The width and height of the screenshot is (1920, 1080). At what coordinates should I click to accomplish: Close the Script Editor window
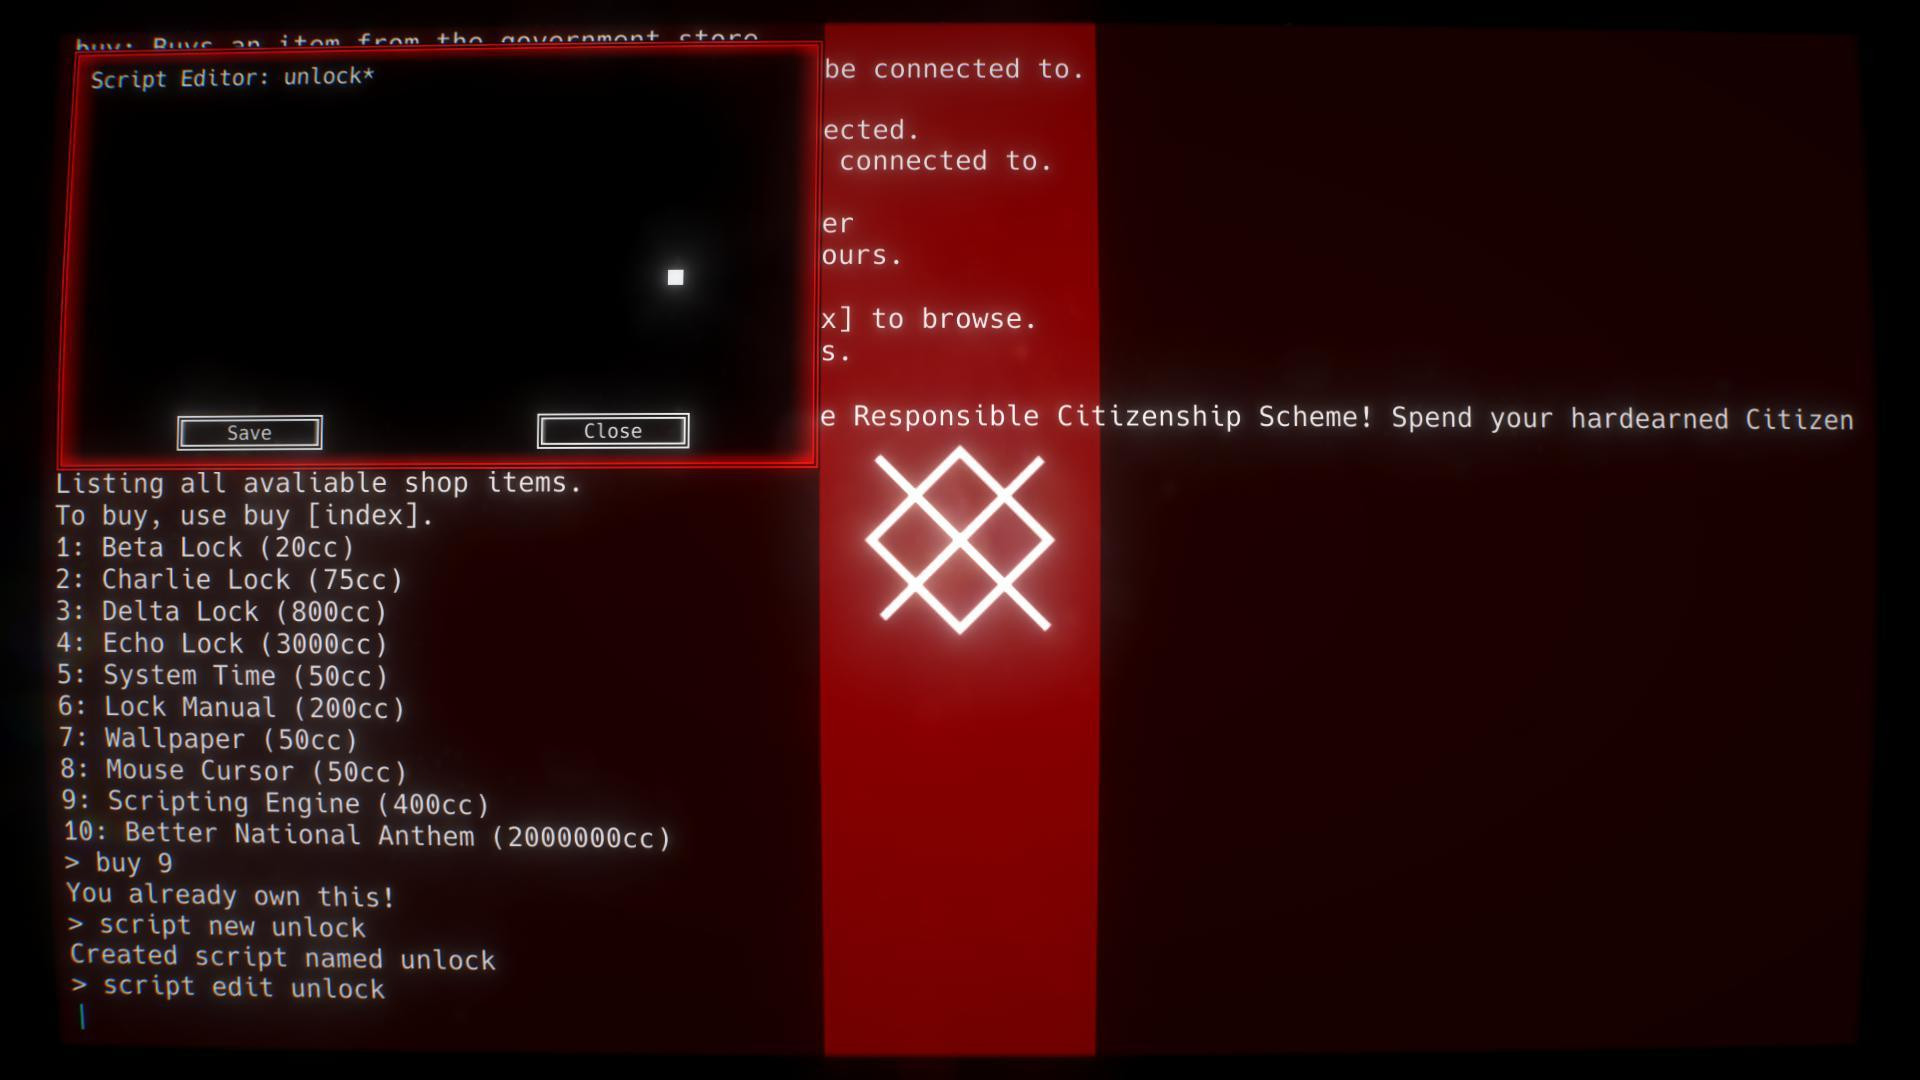613,431
